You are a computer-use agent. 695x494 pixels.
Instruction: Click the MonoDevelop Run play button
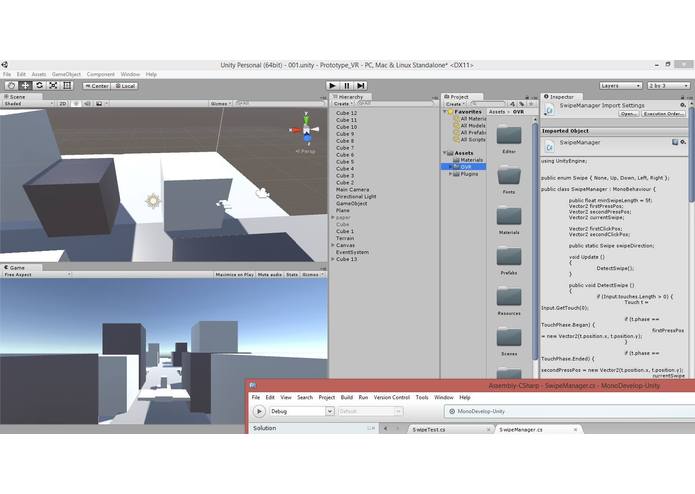tap(259, 412)
